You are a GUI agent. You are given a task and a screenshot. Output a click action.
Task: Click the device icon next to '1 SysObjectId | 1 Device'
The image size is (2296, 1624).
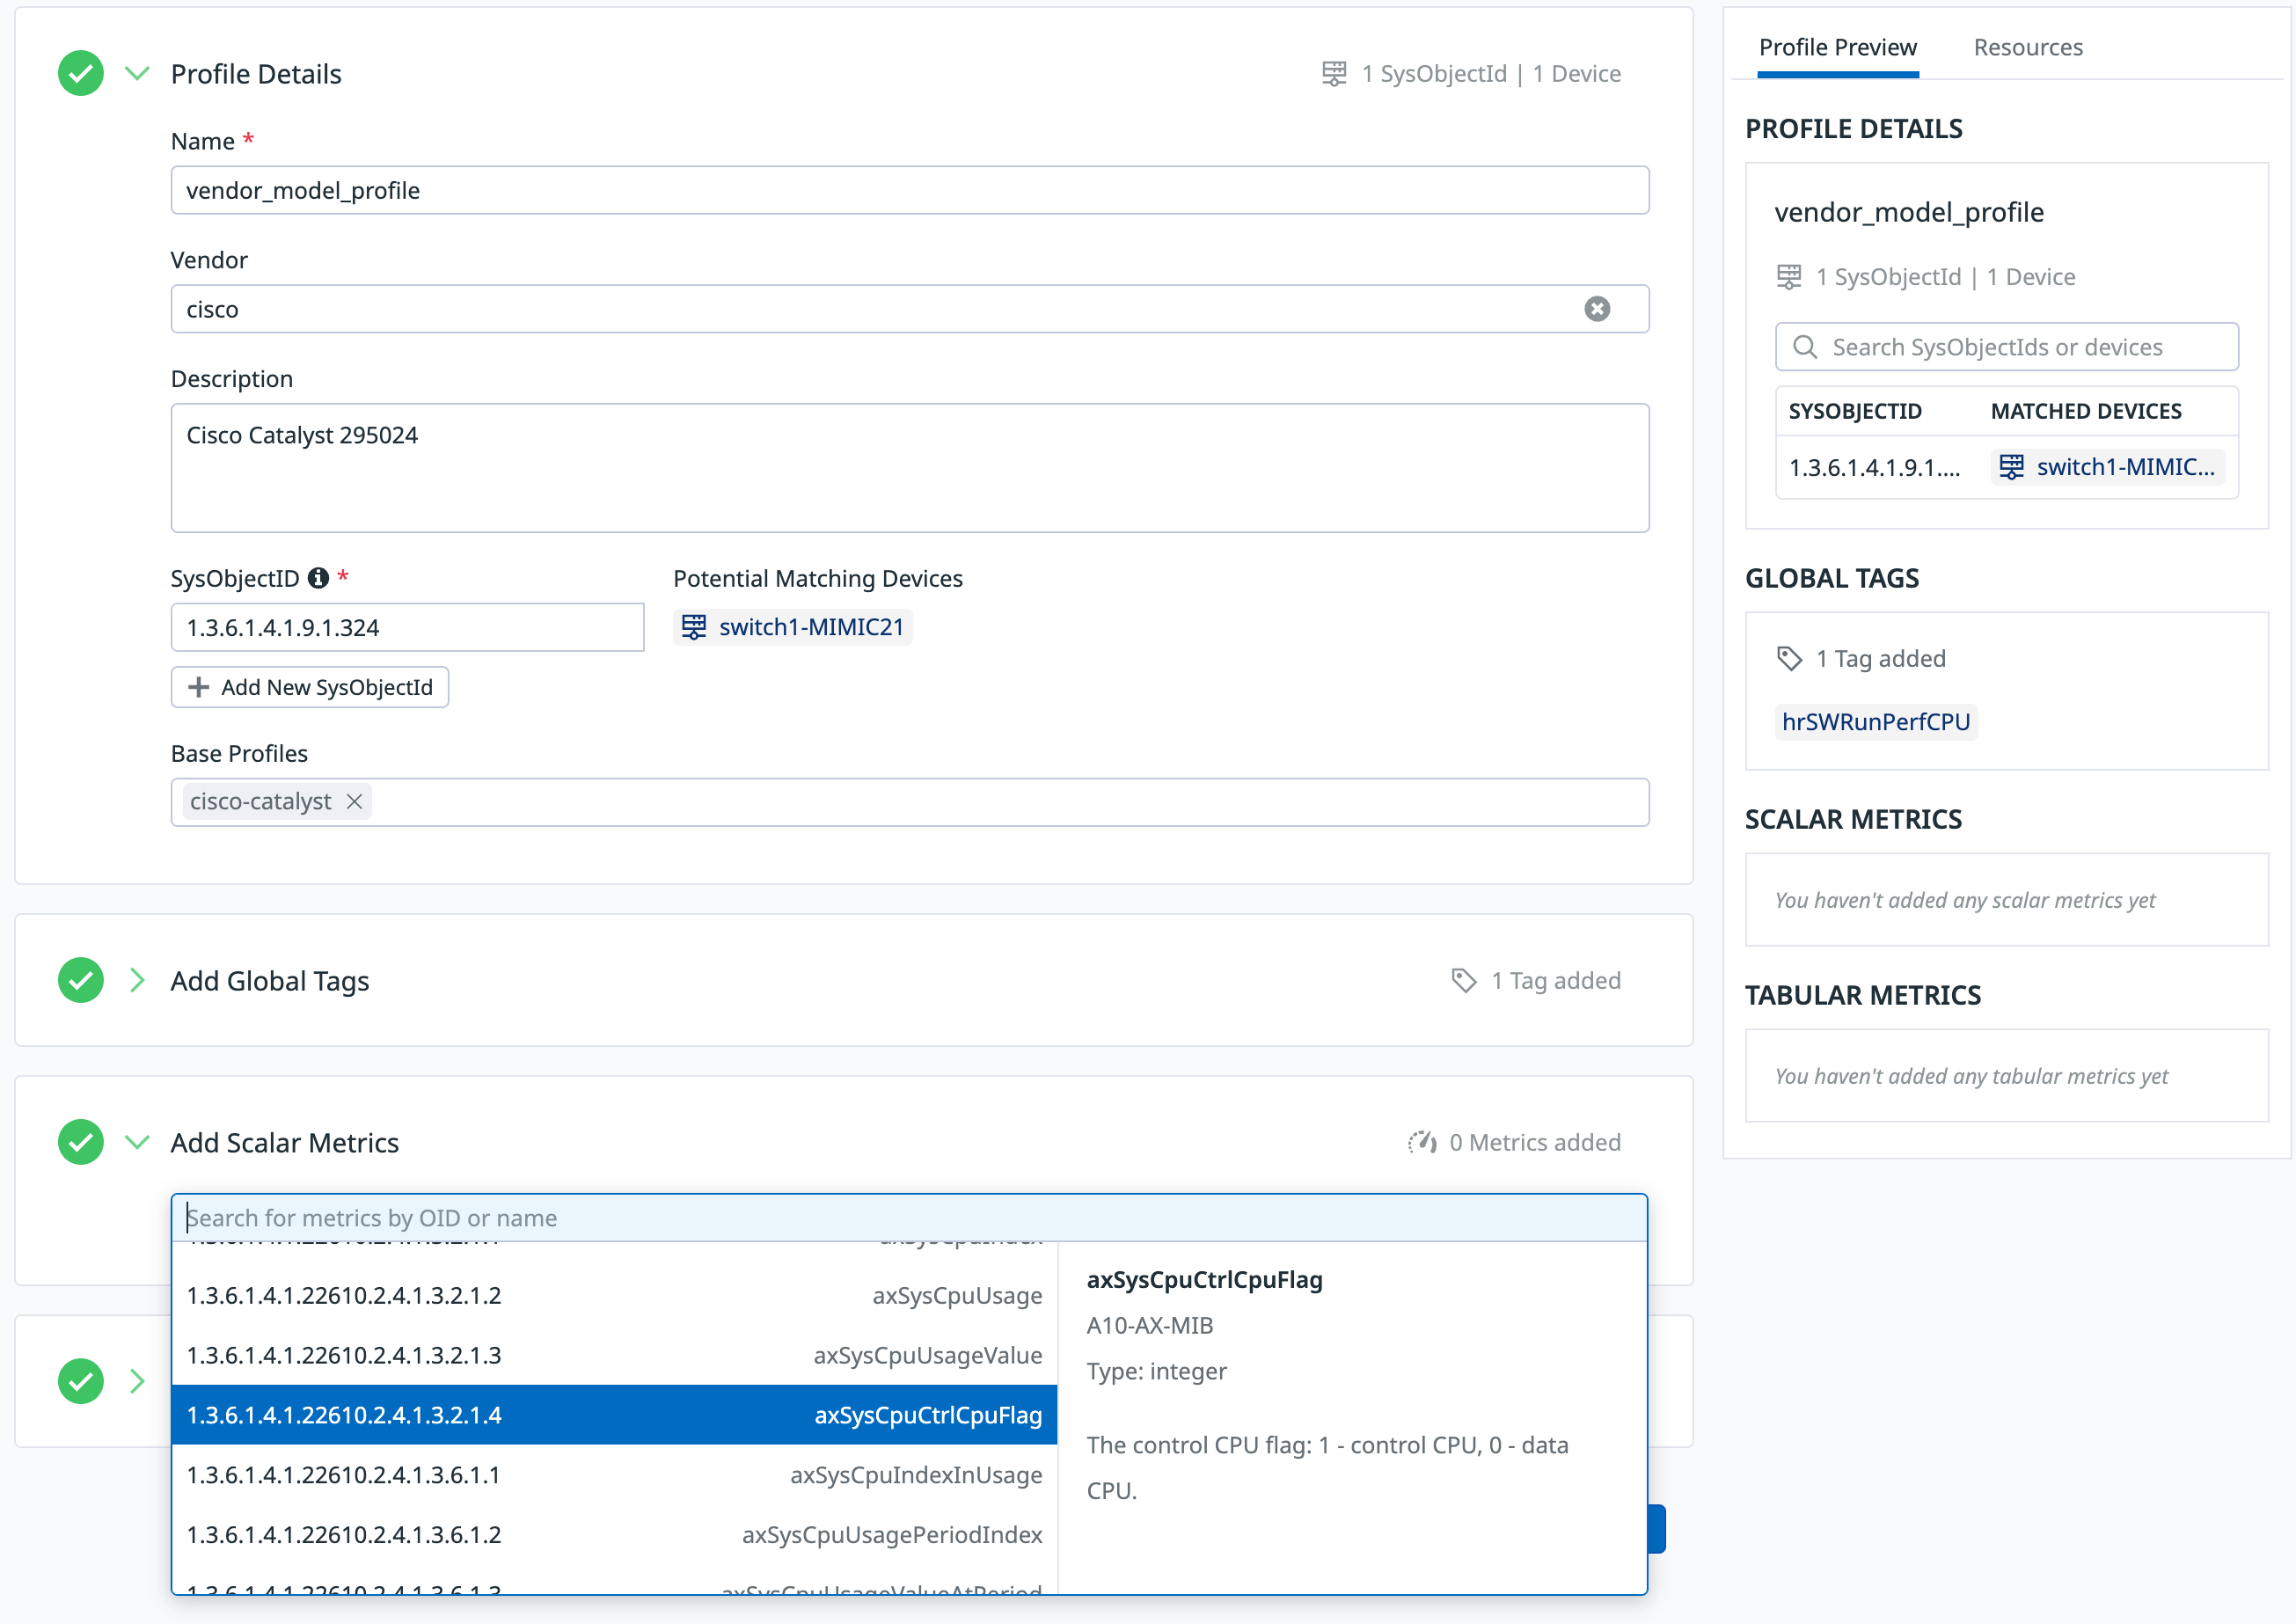1334,72
